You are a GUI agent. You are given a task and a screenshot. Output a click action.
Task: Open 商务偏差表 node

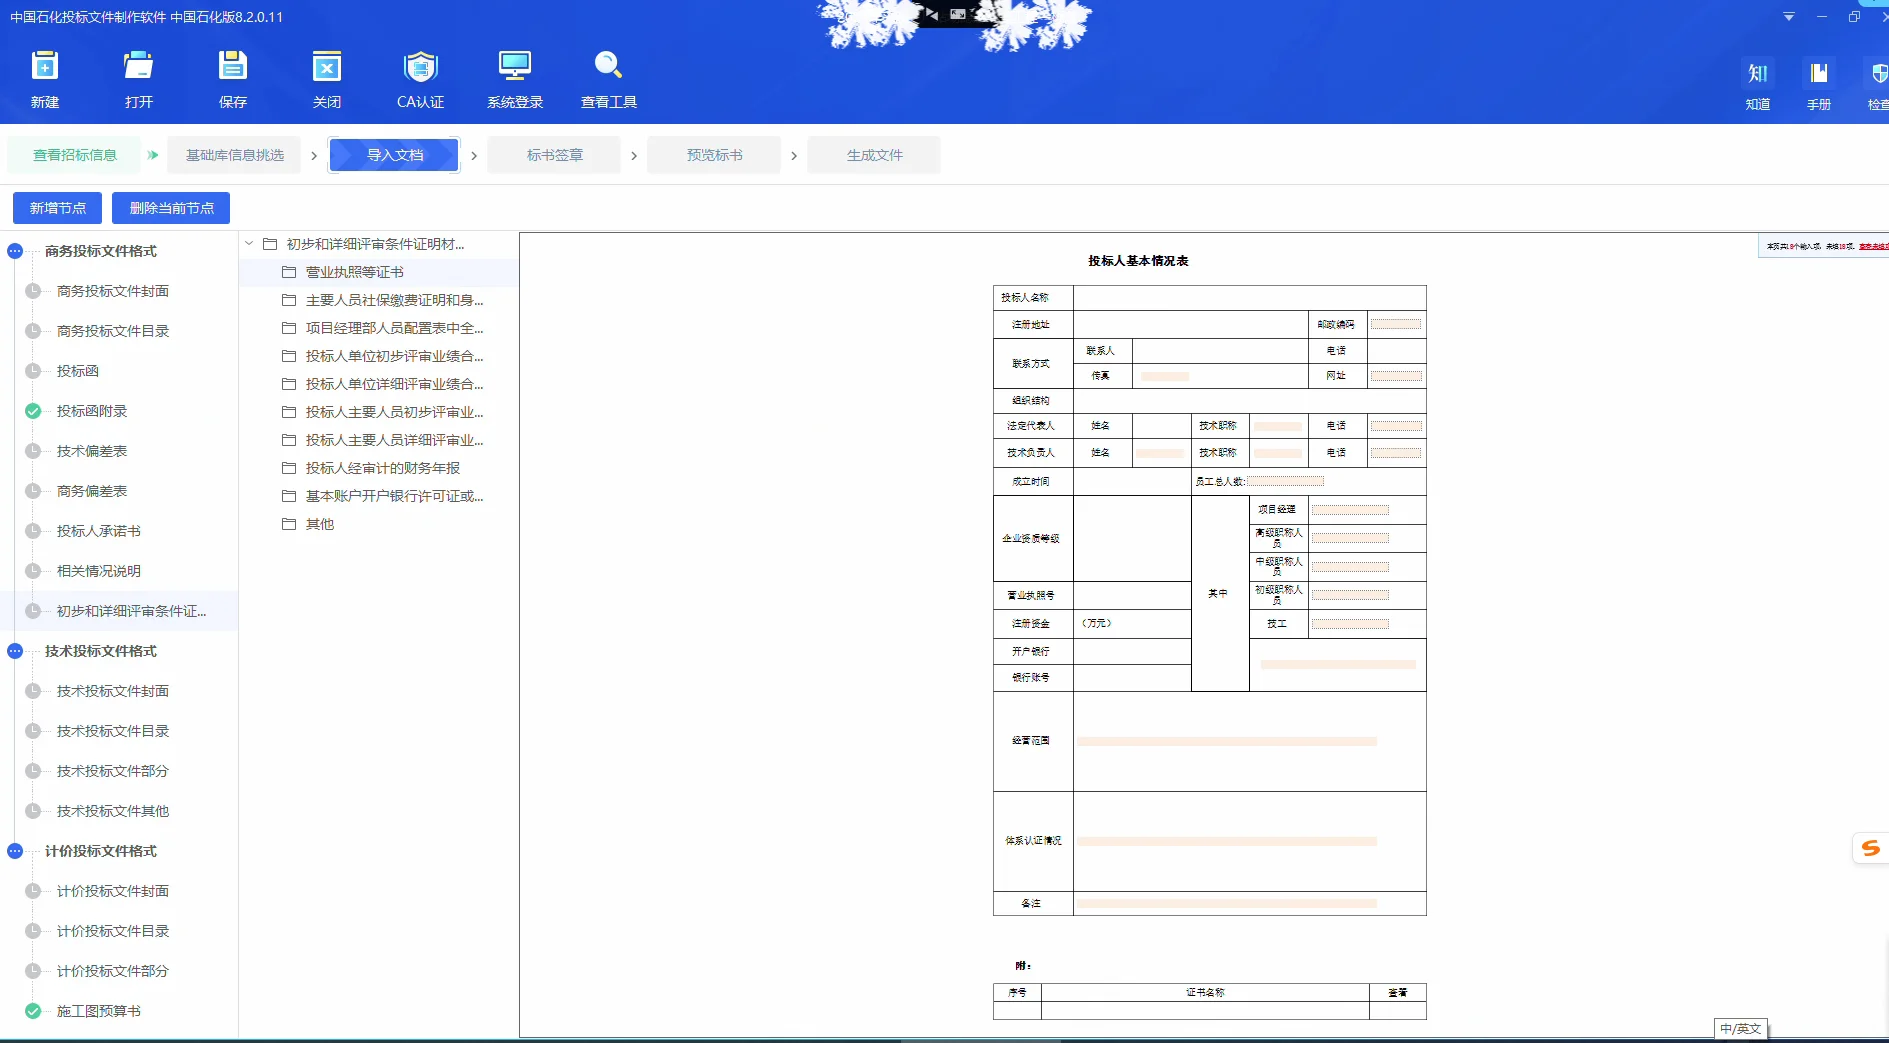point(92,491)
